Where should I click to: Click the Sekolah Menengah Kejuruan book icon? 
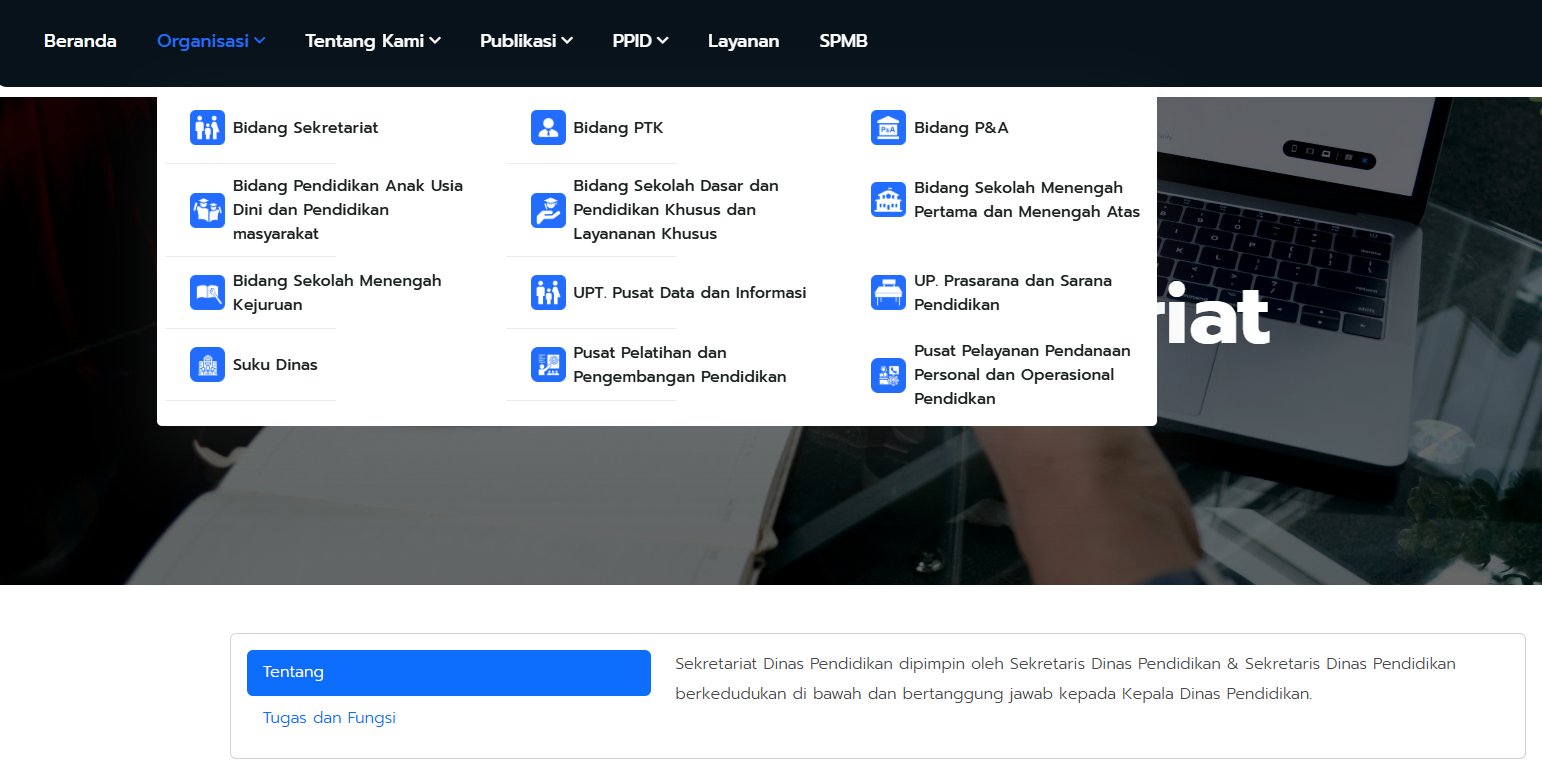207,293
